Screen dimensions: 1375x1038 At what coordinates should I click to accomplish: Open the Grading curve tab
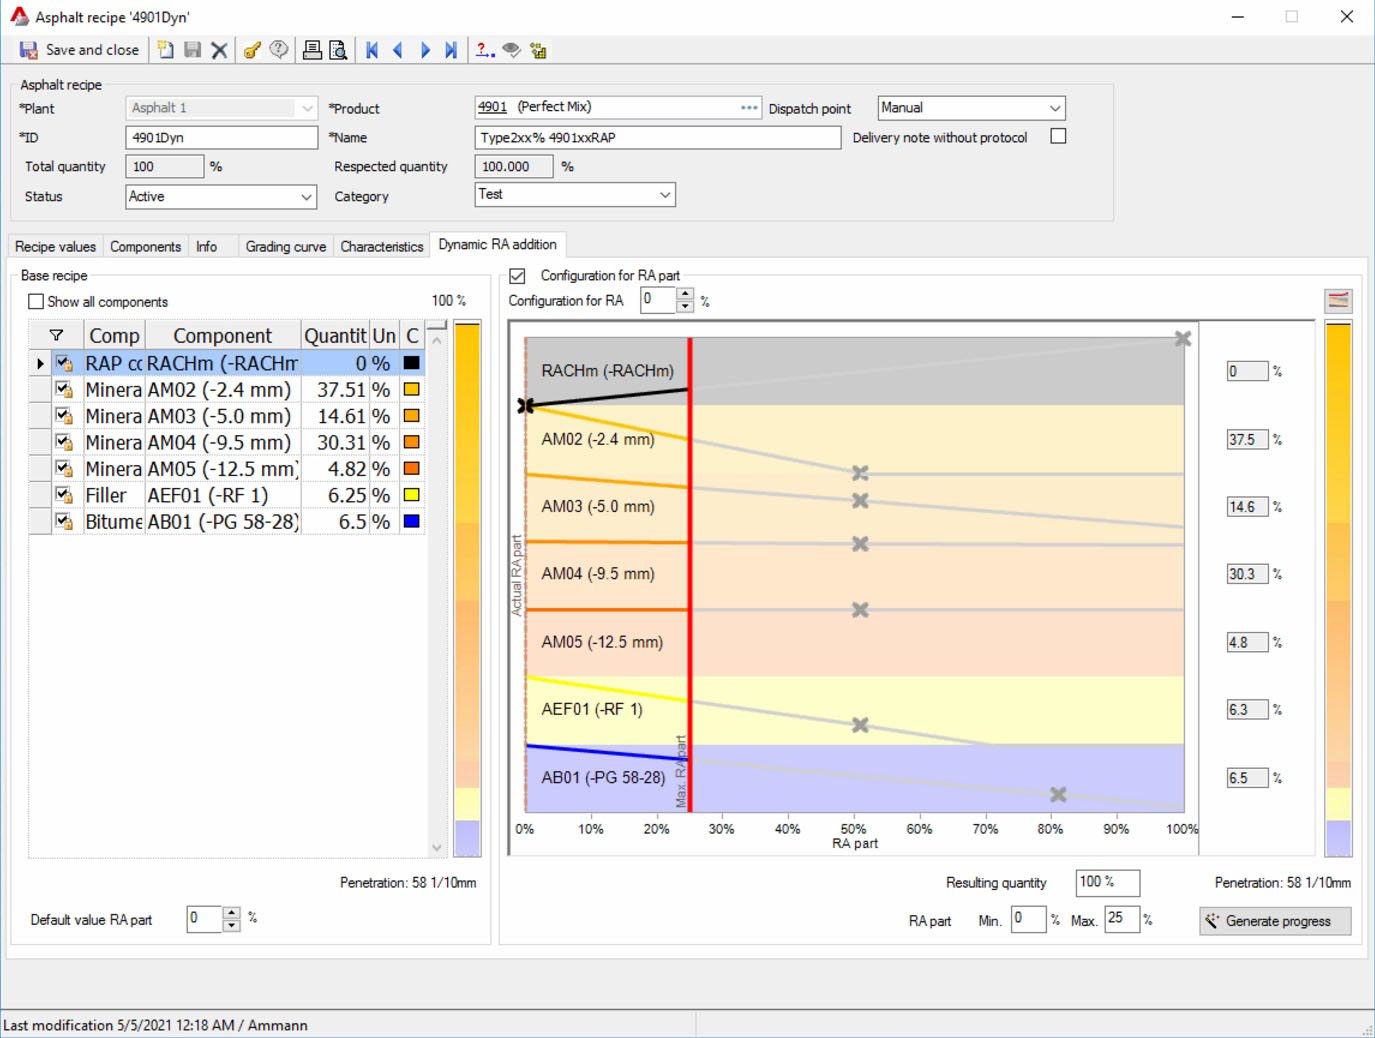tap(286, 246)
